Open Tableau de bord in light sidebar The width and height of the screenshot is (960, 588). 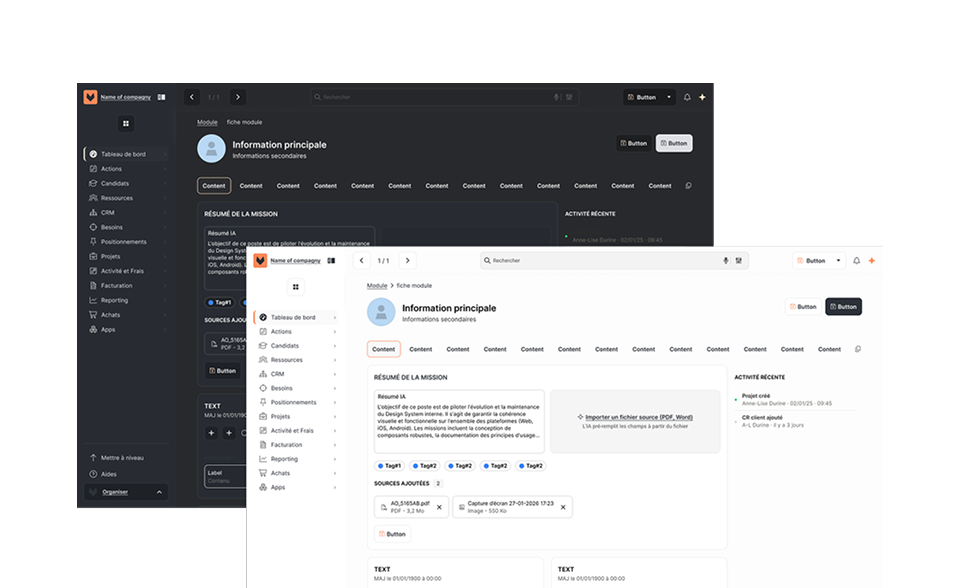[x=296, y=317]
